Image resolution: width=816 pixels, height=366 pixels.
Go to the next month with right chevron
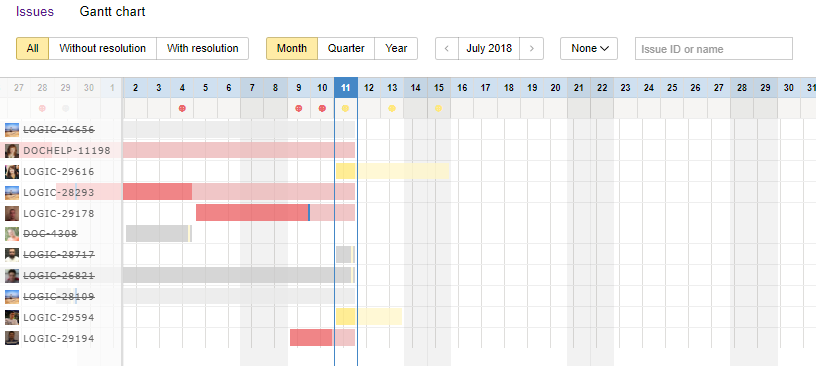[531, 48]
